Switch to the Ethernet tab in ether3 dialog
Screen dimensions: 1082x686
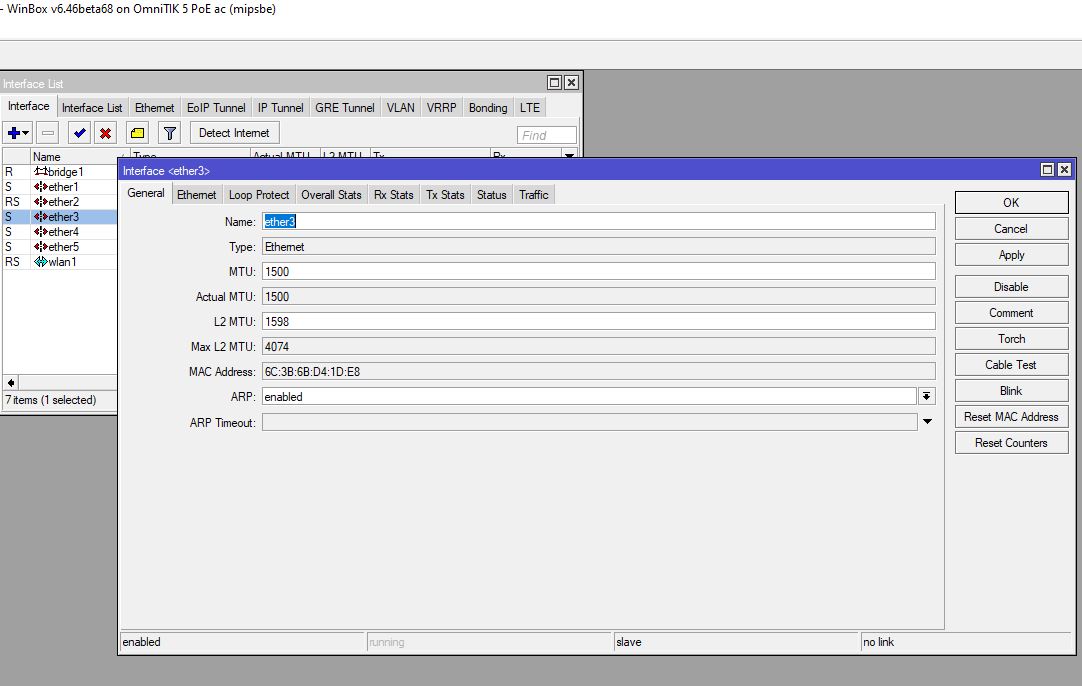(197, 195)
